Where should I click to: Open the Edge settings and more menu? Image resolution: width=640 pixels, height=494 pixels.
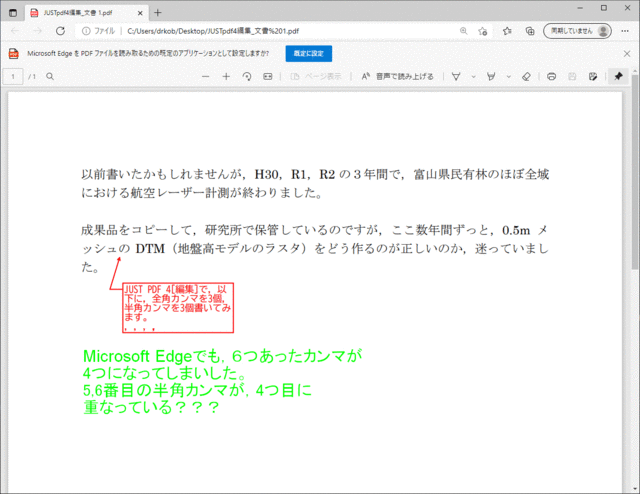[x=625, y=31]
